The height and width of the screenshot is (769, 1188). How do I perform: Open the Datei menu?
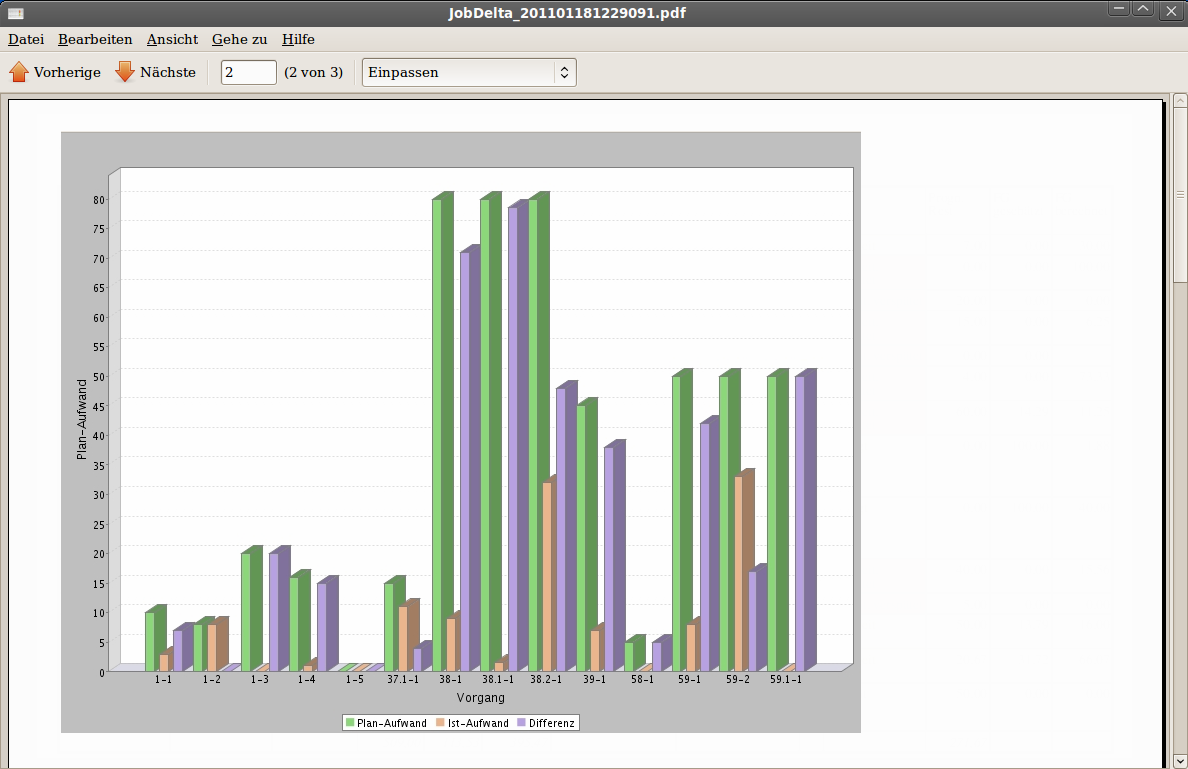pyautogui.click(x=26, y=40)
